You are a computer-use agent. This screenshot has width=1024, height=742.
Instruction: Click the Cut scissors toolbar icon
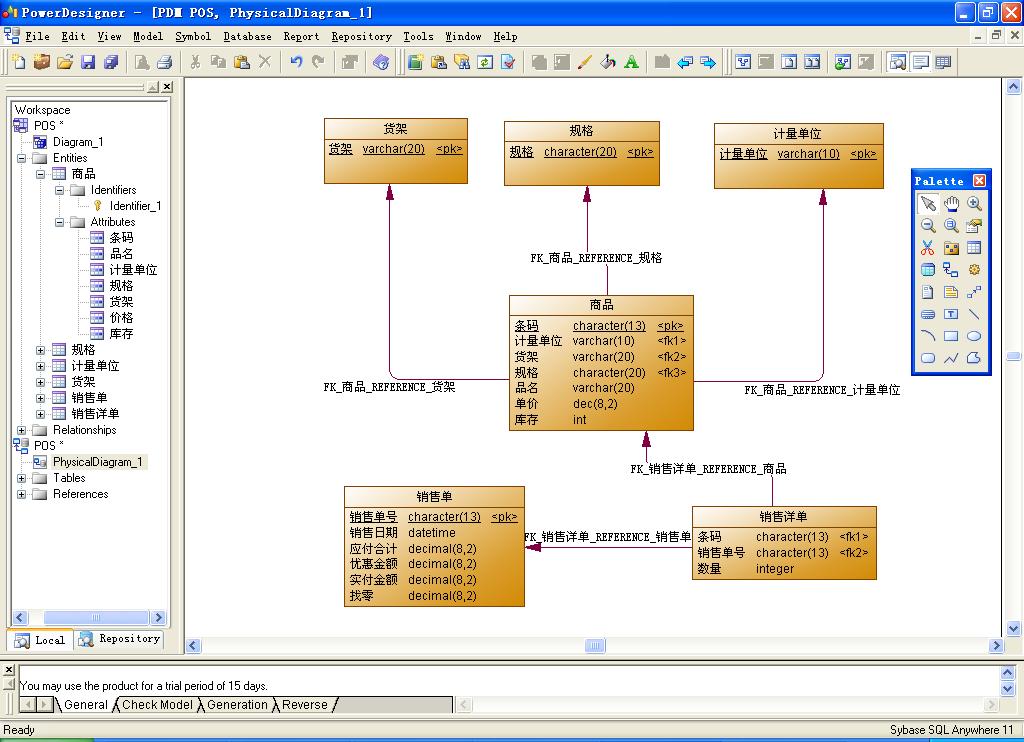coord(195,62)
